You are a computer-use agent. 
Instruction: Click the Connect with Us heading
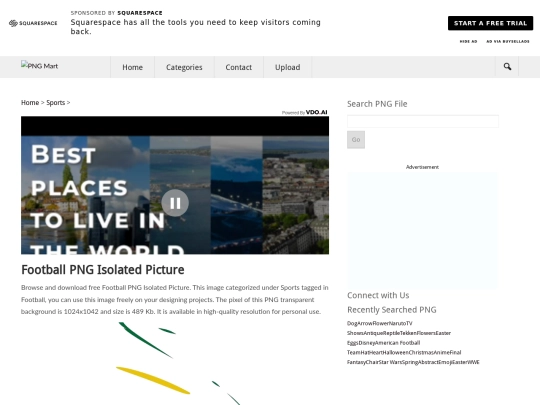pyautogui.click(x=378, y=295)
